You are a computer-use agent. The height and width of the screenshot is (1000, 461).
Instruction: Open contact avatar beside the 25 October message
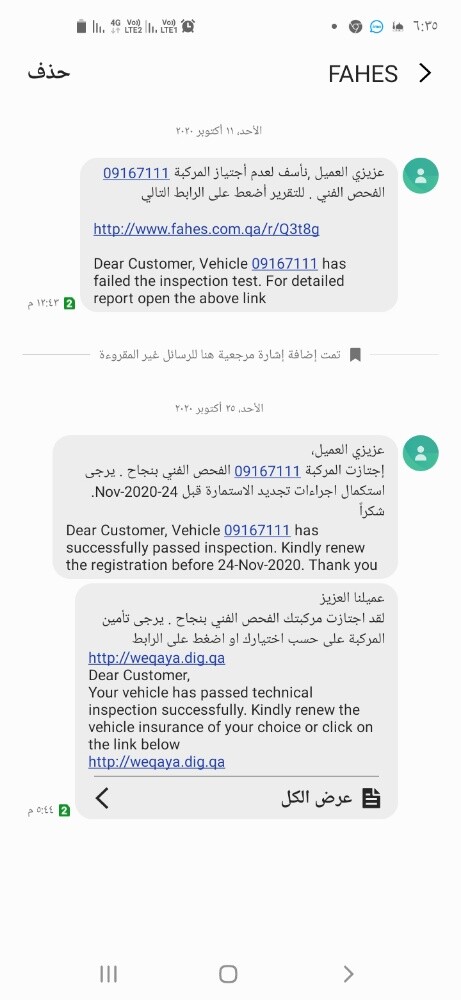tap(420, 453)
